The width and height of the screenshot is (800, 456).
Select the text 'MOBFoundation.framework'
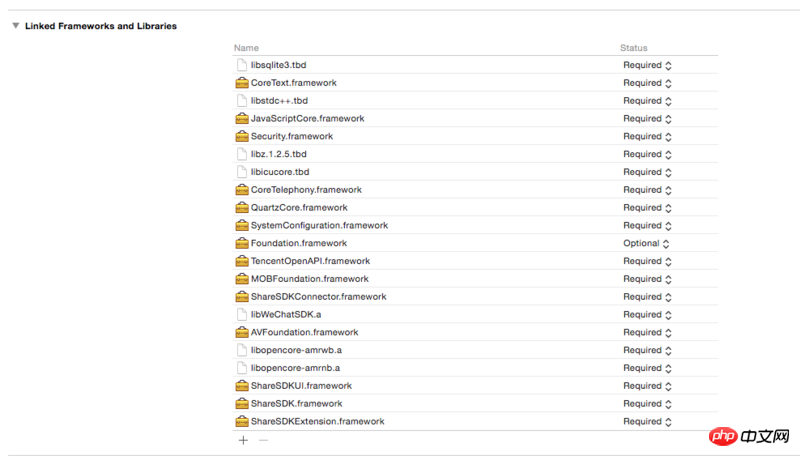pos(310,279)
